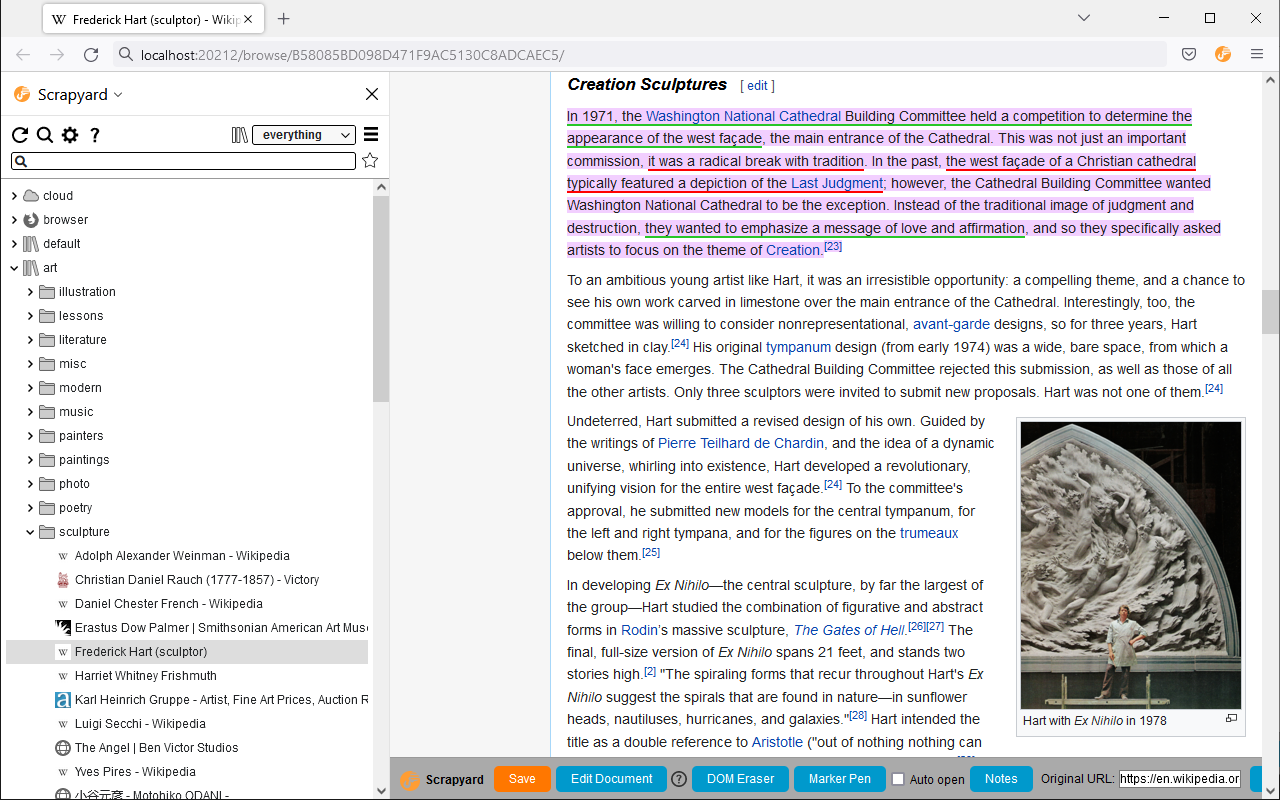Open the Hart with Ex Nihilo photo
The height and width of the screenshot is (800, 1280).
[1131, 565]
